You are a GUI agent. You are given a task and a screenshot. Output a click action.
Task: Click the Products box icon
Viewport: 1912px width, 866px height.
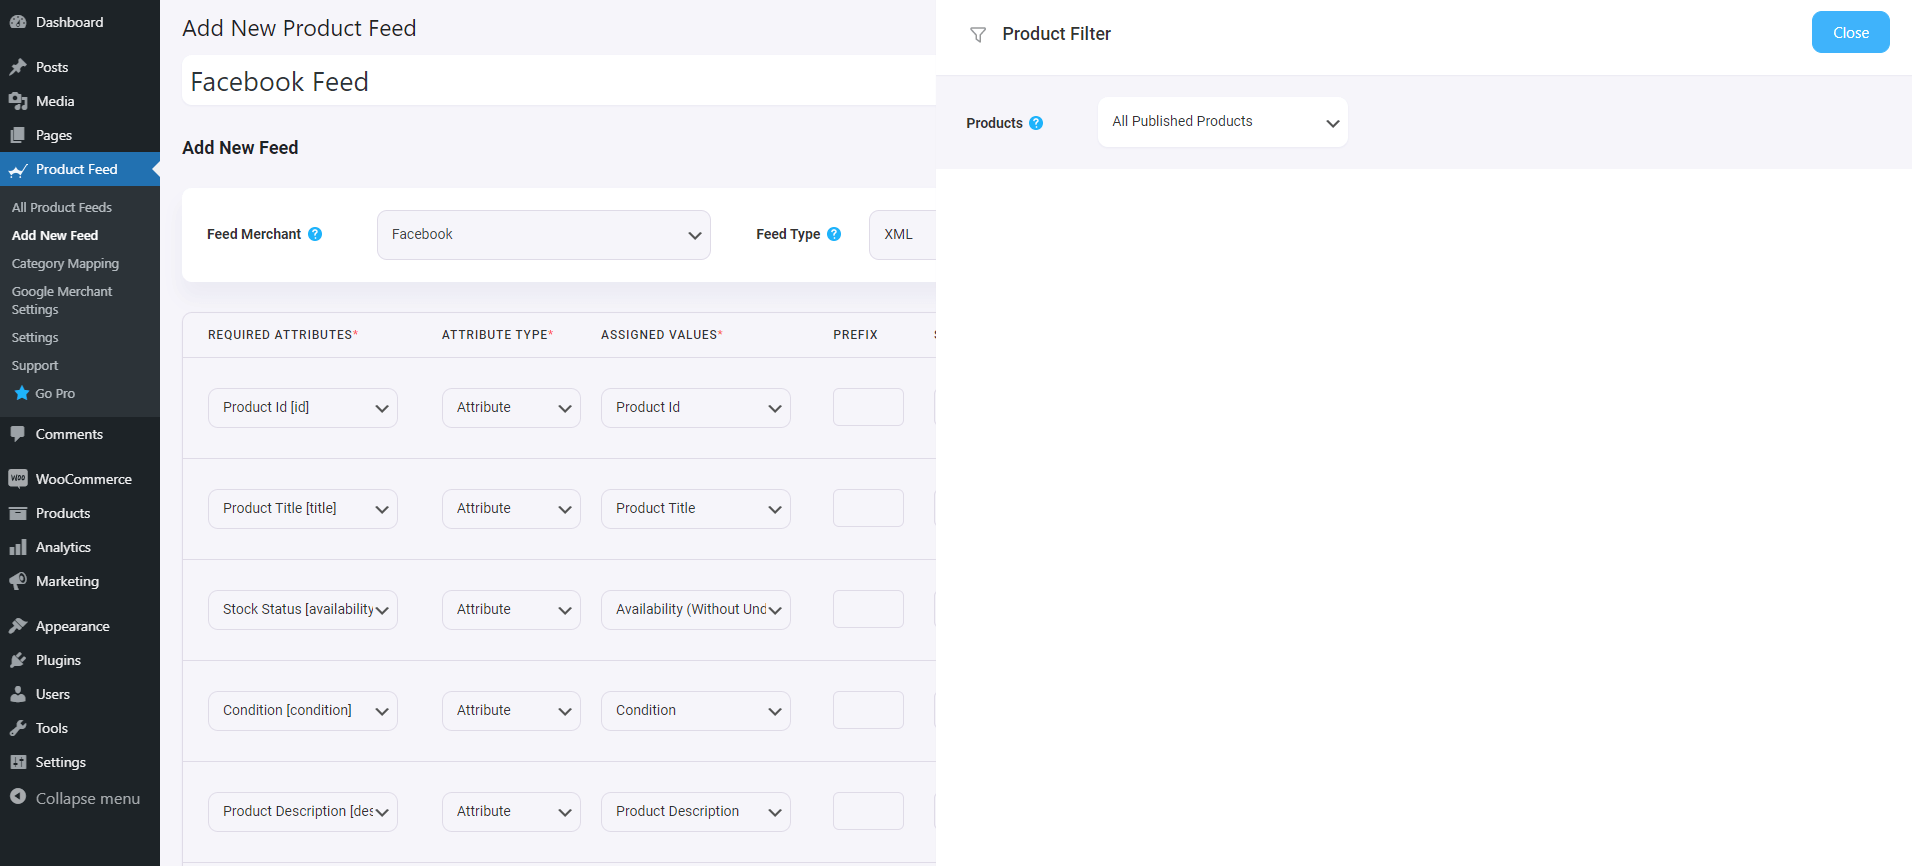click(x=18, y=513)
